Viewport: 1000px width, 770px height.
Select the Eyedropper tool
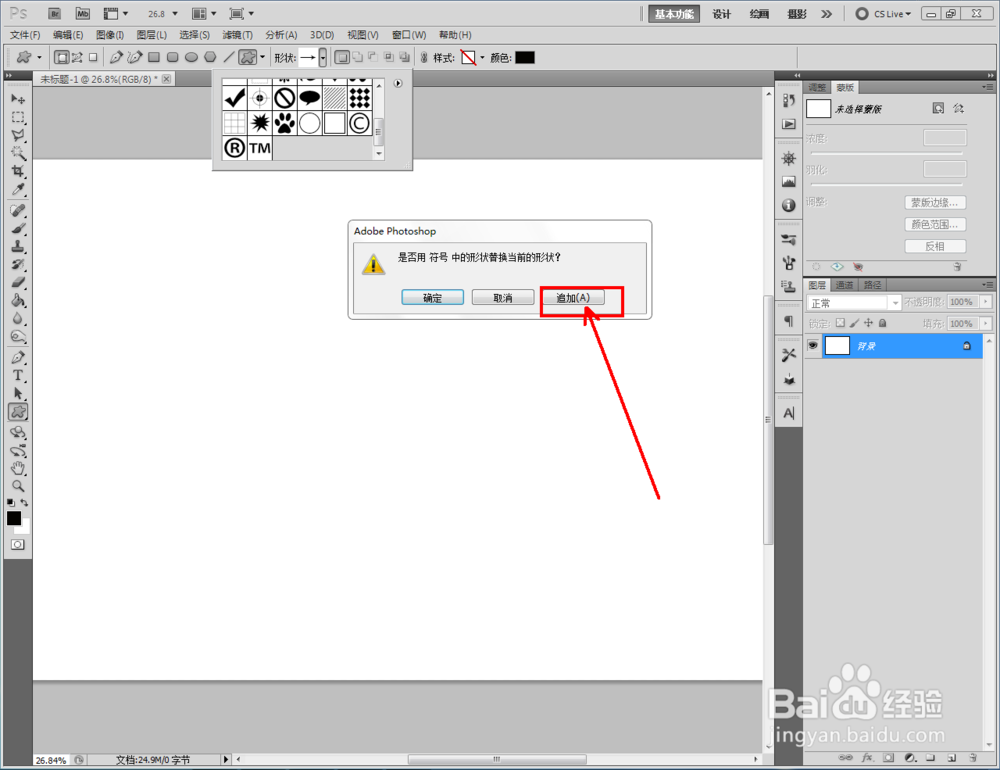tap(18, 189)
